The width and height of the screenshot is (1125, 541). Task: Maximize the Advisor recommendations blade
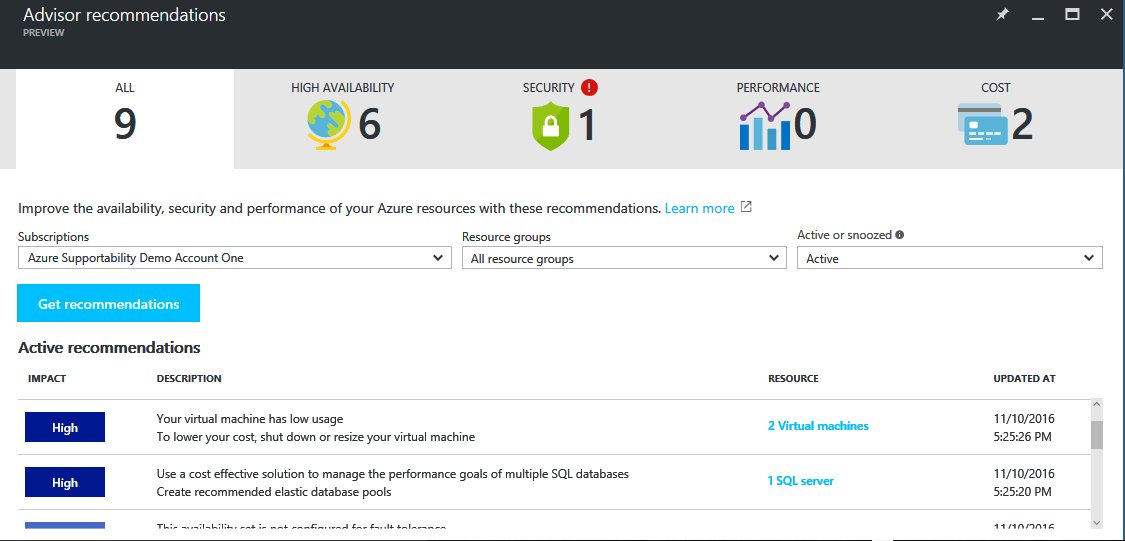tap(1072, 15)
